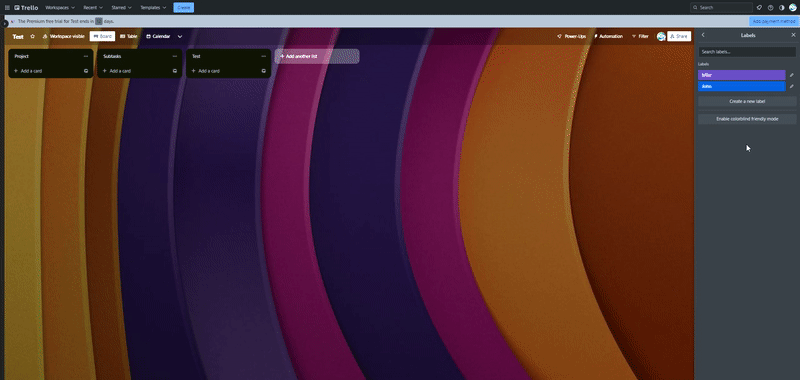Edit the blue label with pencil icon

[791, 86]
